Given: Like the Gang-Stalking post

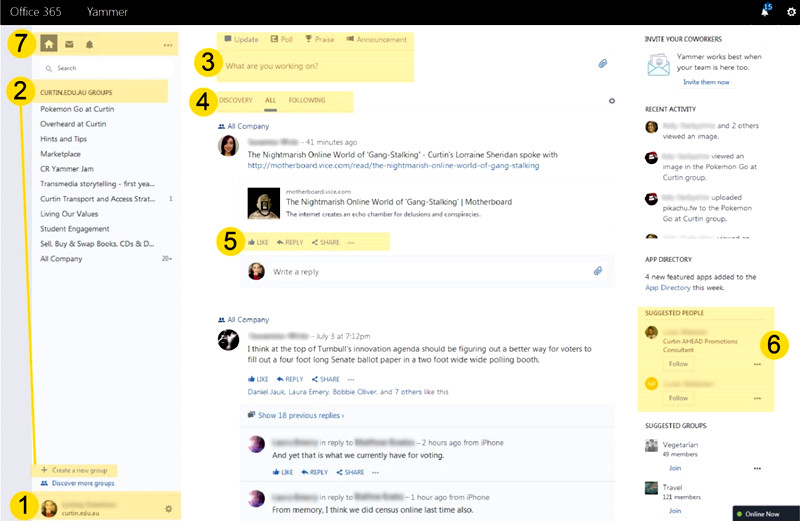Looking at the screenshot, I should [258, 242].
